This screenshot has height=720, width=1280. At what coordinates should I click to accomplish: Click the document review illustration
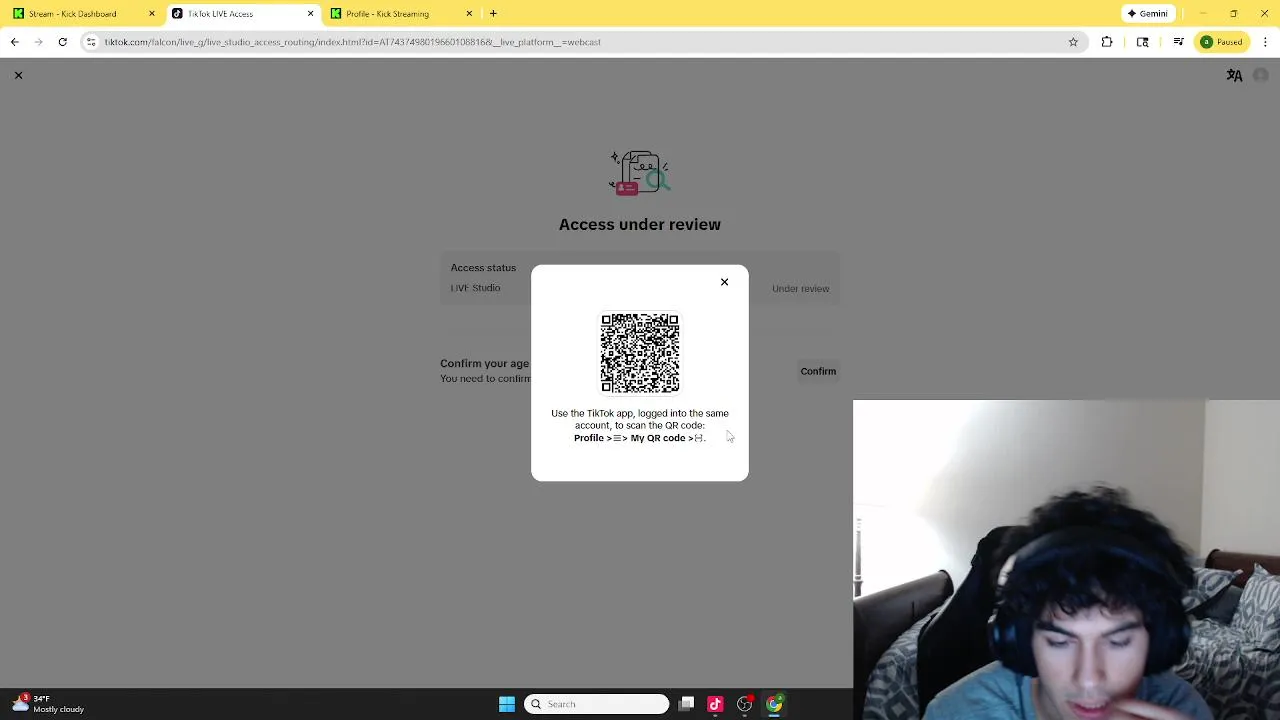click(x=640, y=172)
